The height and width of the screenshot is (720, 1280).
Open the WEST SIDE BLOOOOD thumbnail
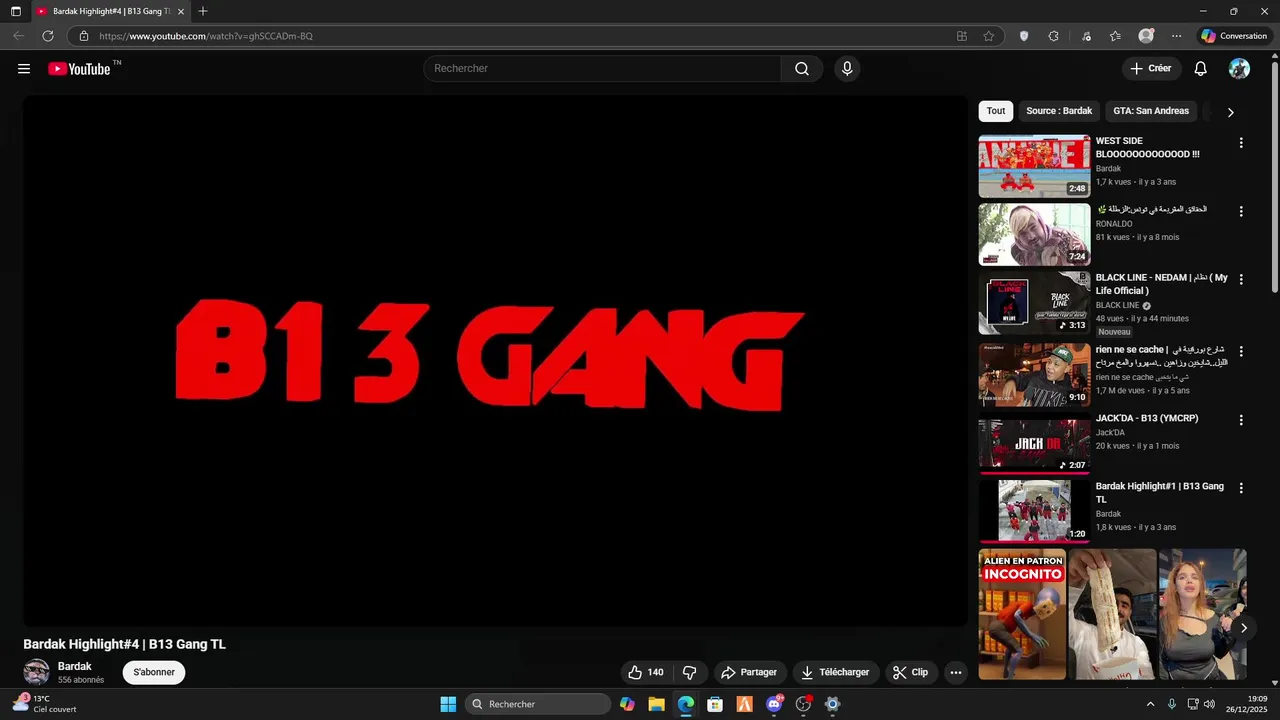1034,166
